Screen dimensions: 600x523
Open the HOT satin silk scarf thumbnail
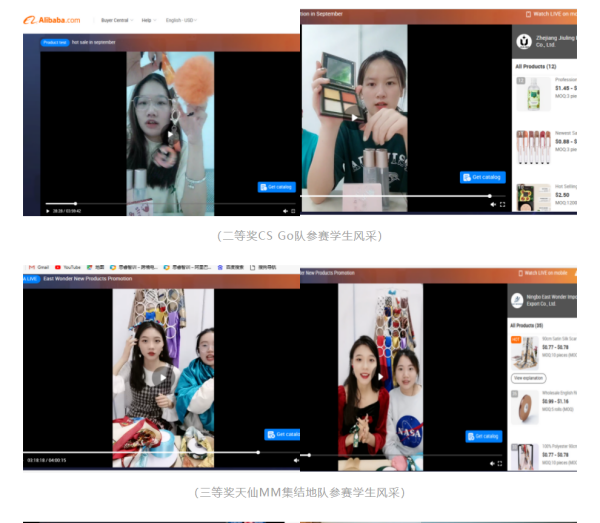click(525, 353)
